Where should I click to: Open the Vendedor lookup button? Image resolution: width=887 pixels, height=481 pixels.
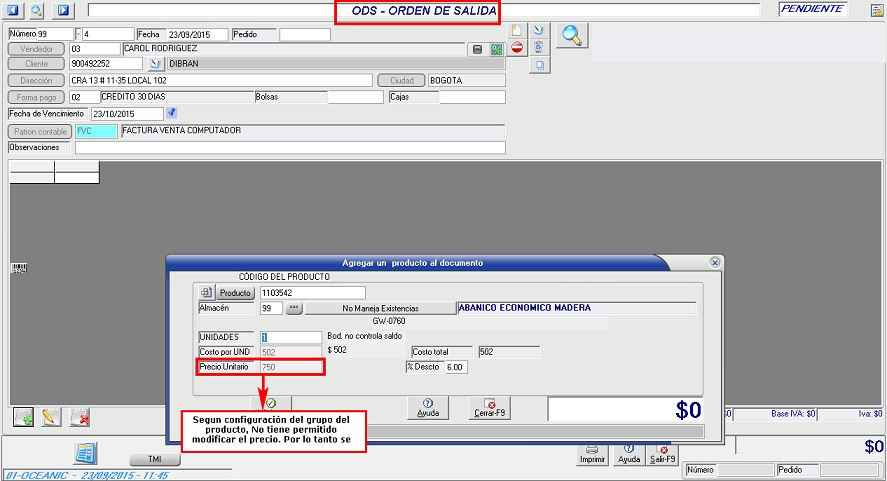tap(37, 48)
